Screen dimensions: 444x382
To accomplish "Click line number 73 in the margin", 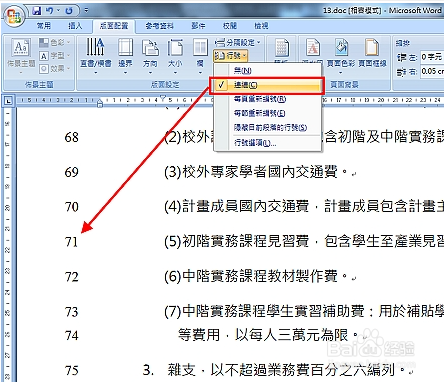I will click(x=72, y=312).
